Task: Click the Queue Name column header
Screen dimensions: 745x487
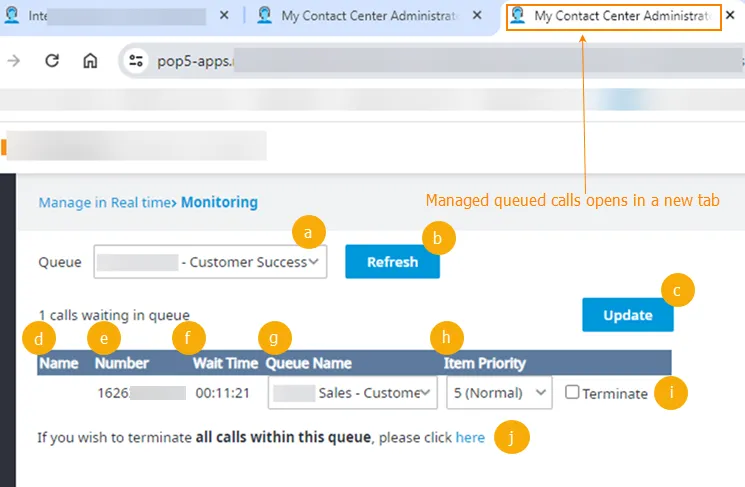Action: (308, 363)
